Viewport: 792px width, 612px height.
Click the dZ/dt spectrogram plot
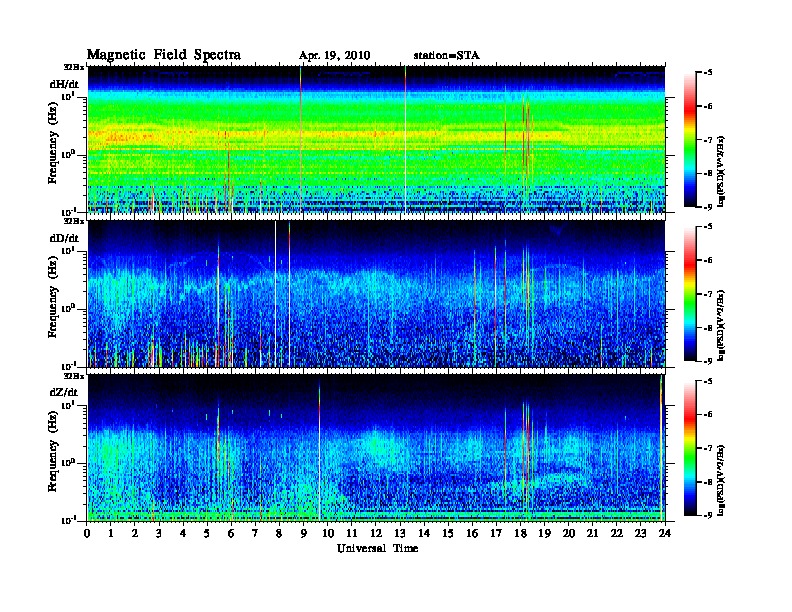coord(376,448)
